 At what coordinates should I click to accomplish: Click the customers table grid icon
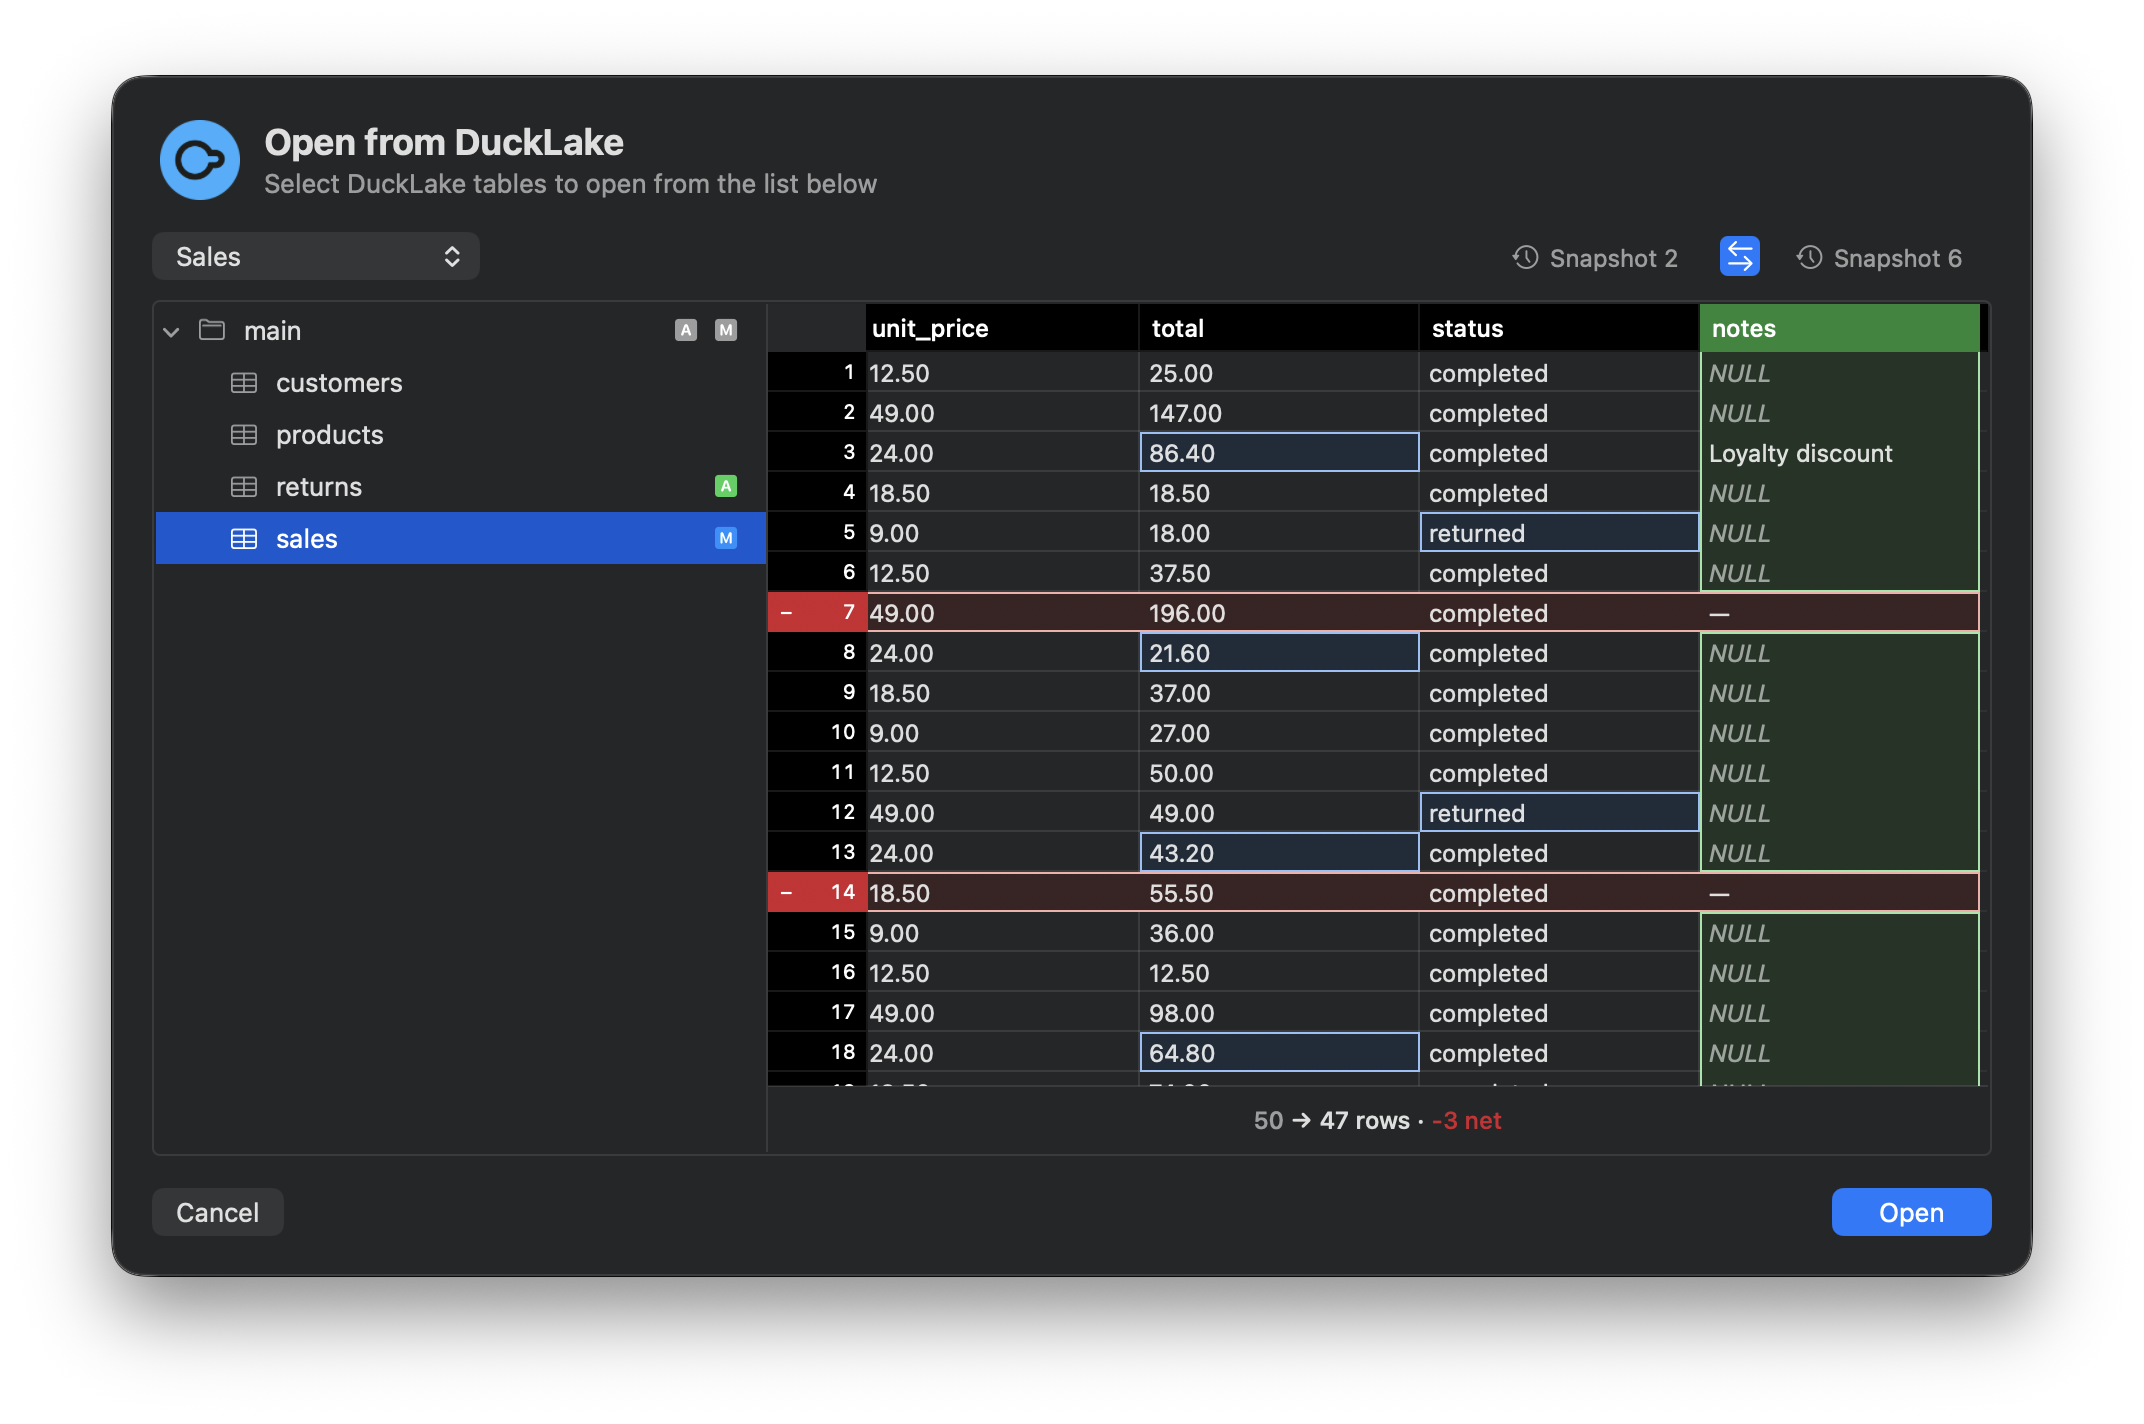pyautogui.click(x=244, y=383)
